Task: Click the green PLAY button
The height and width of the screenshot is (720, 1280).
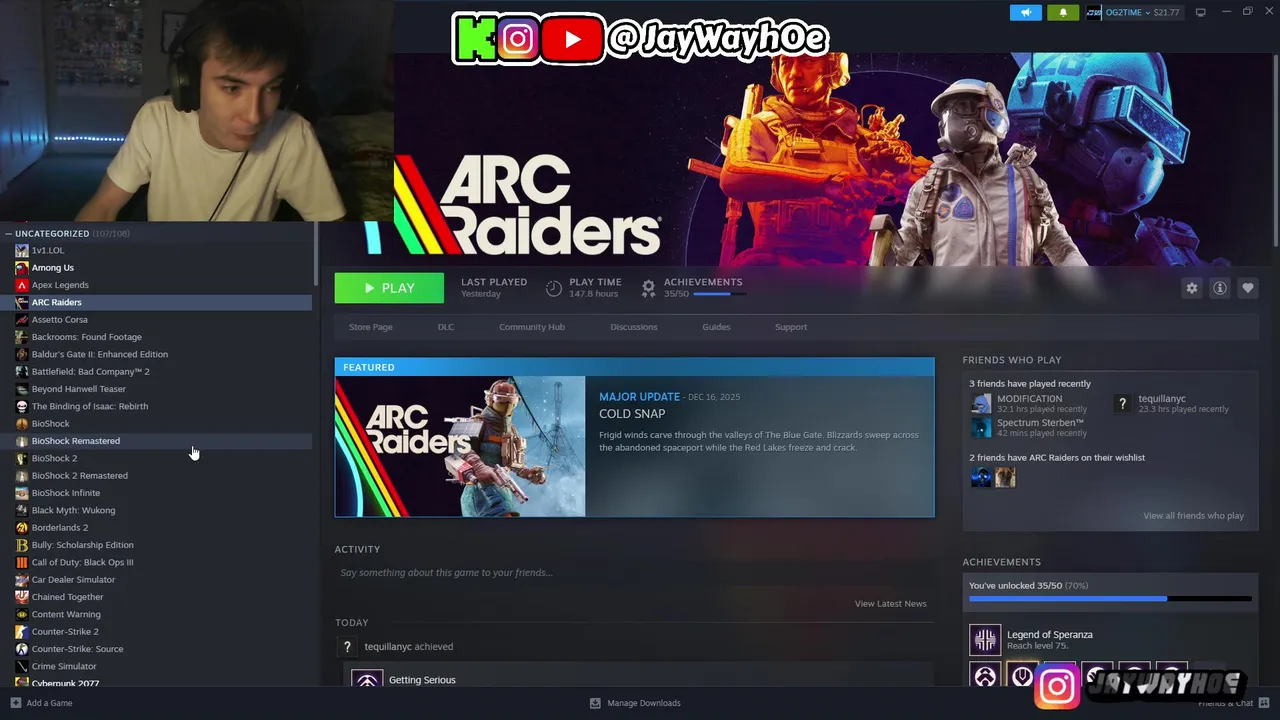Action: (389, 288)
